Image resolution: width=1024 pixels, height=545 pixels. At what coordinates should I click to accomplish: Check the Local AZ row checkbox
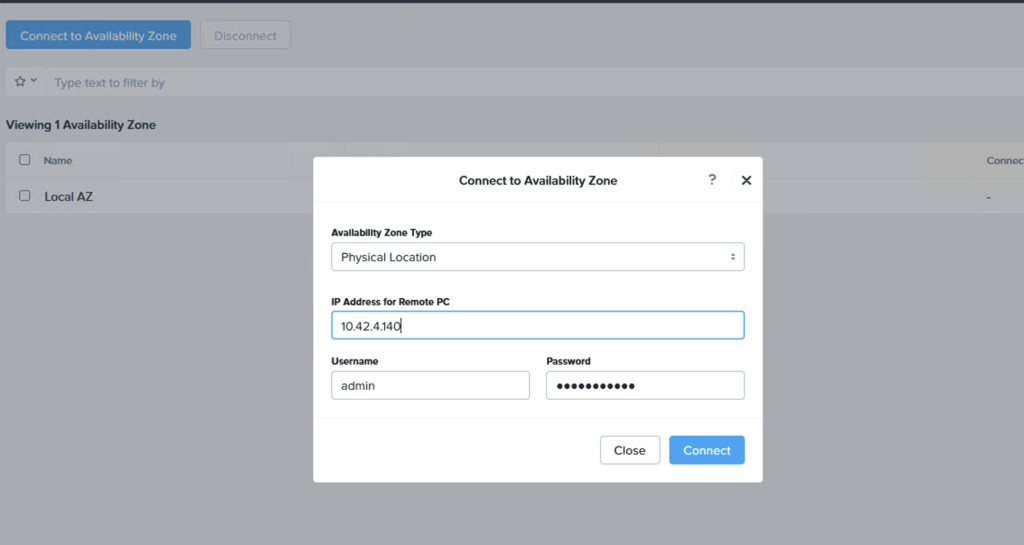point(25,196)
